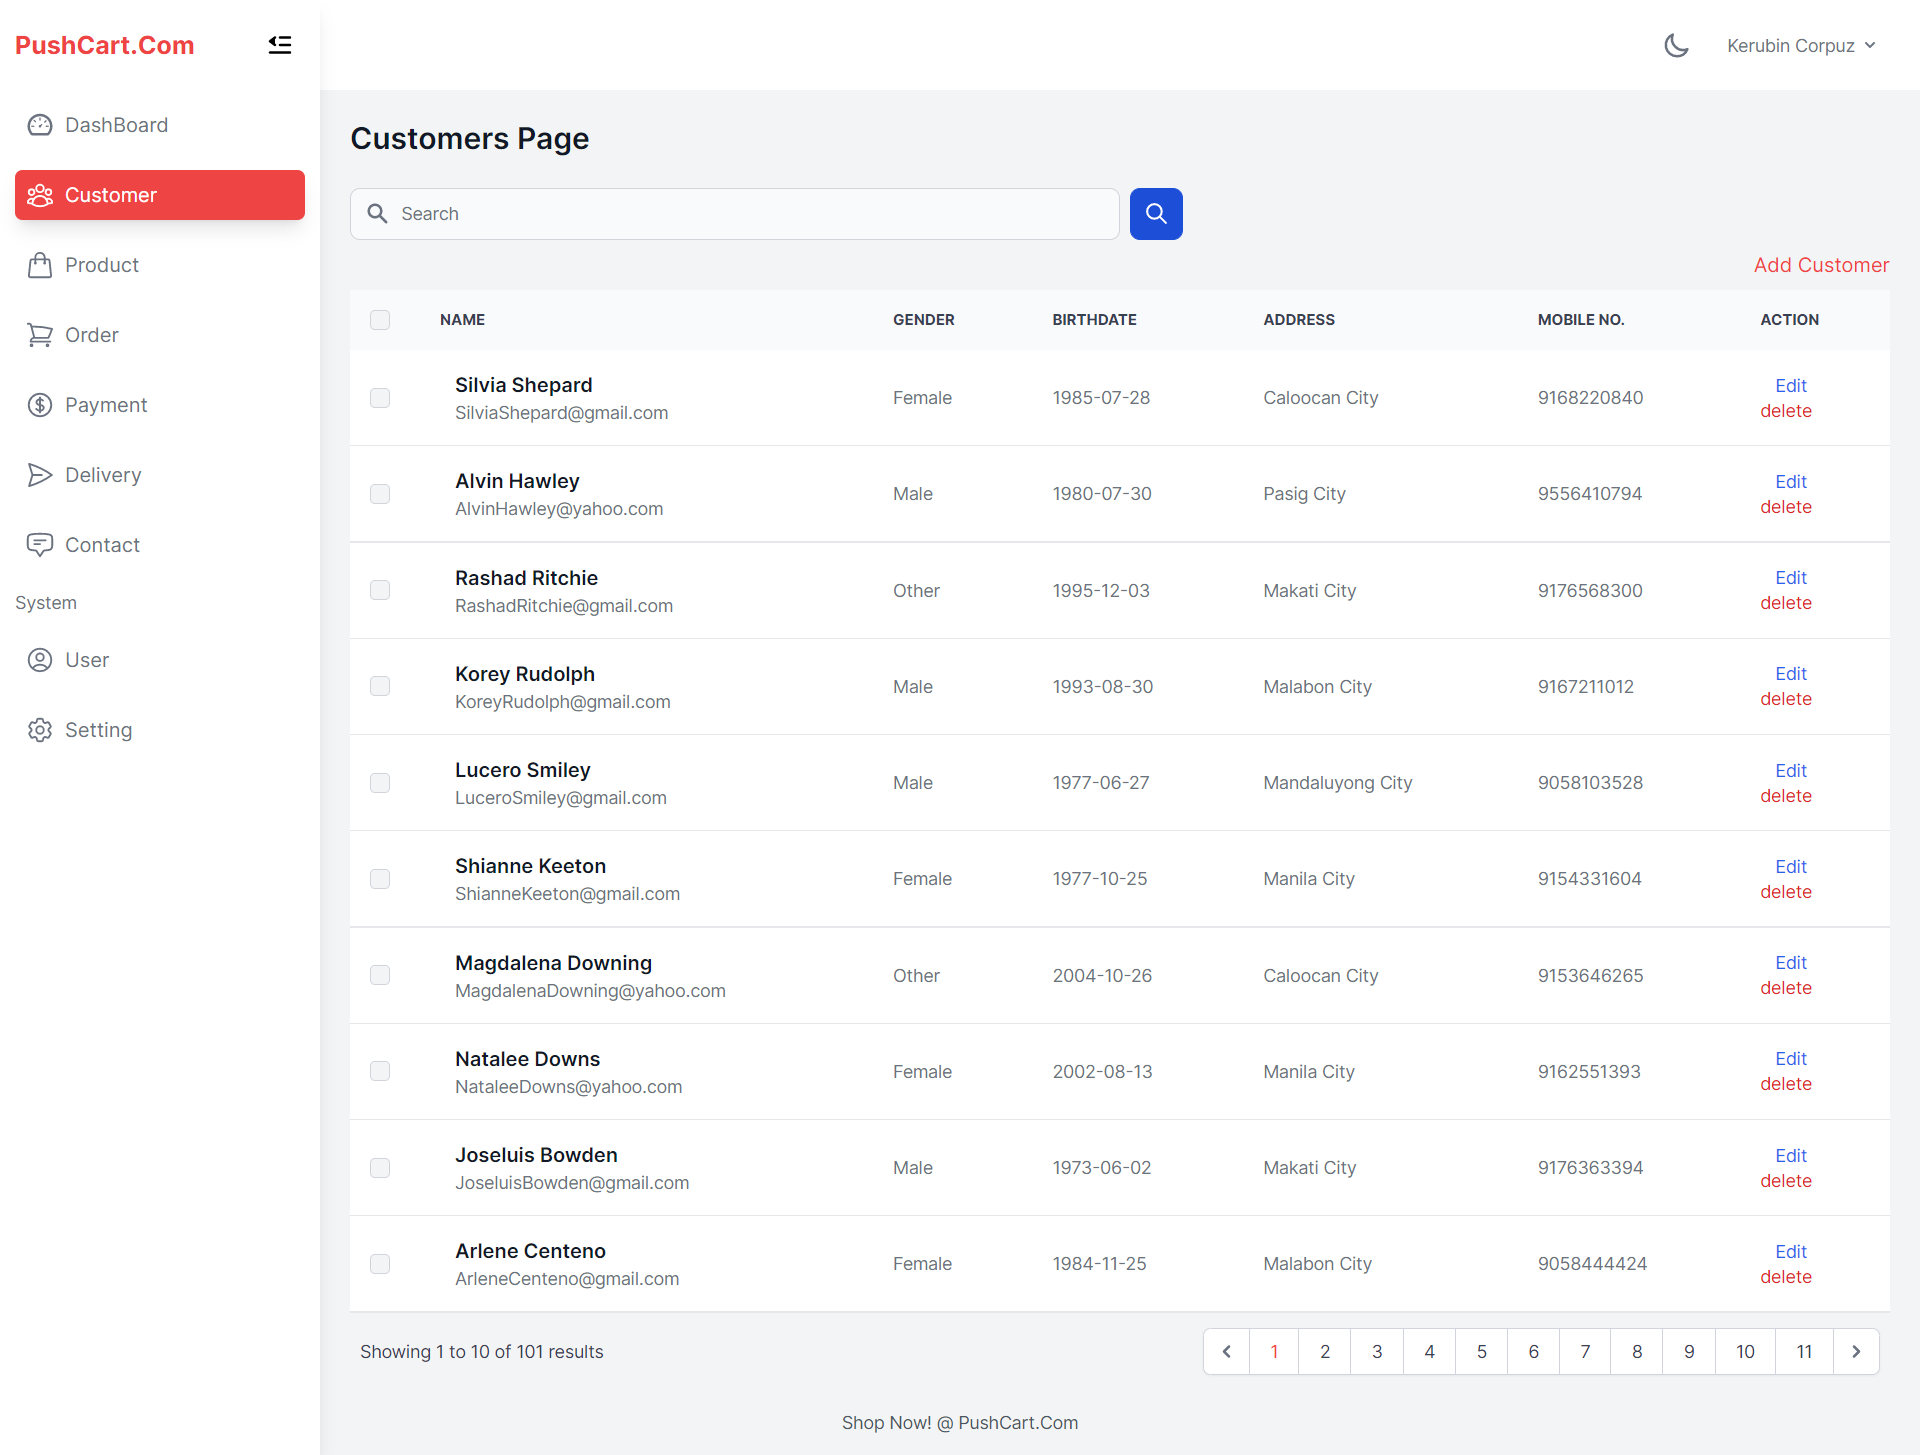The image size is (1920, 1455).
Task: Select the Payment dollar icon
Action: point(39,404)
